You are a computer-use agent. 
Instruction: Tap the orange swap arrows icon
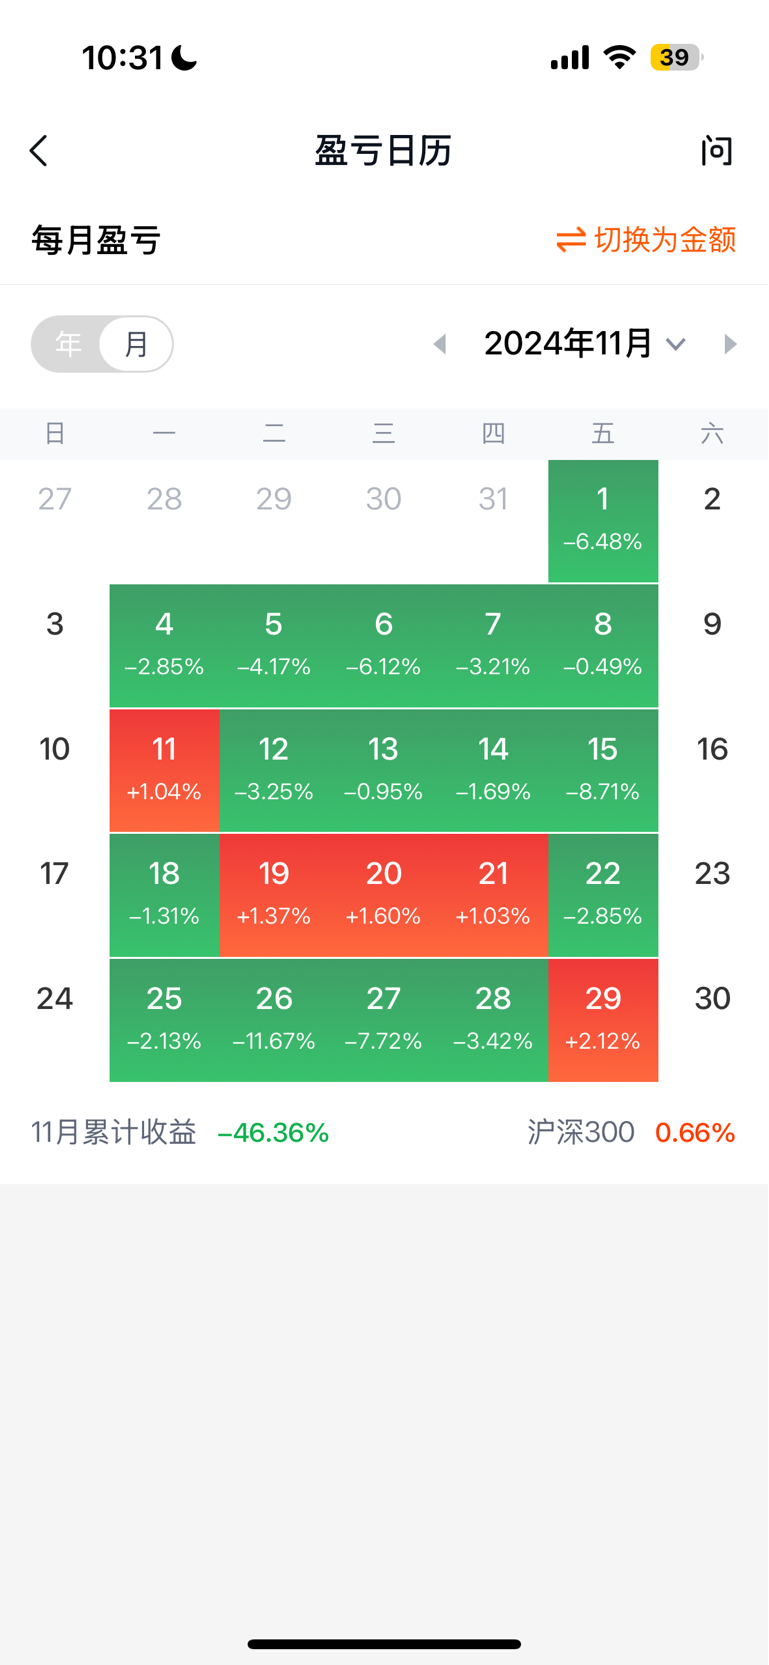[x=571, y=240]
